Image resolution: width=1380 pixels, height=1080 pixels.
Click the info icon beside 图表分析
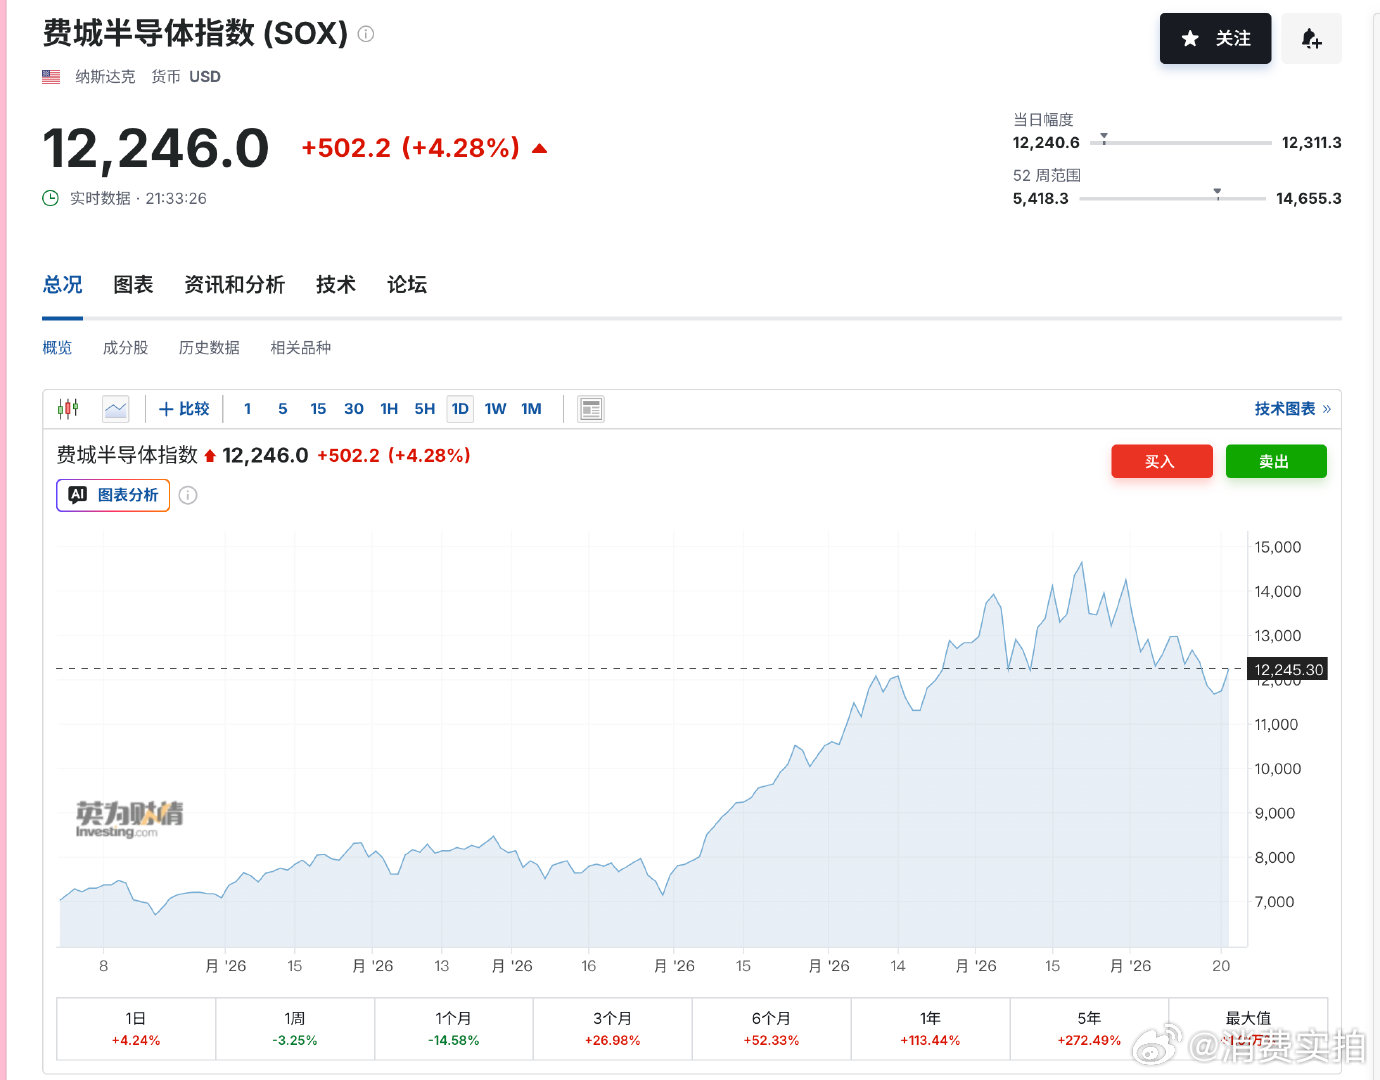(x=188, y=495)
